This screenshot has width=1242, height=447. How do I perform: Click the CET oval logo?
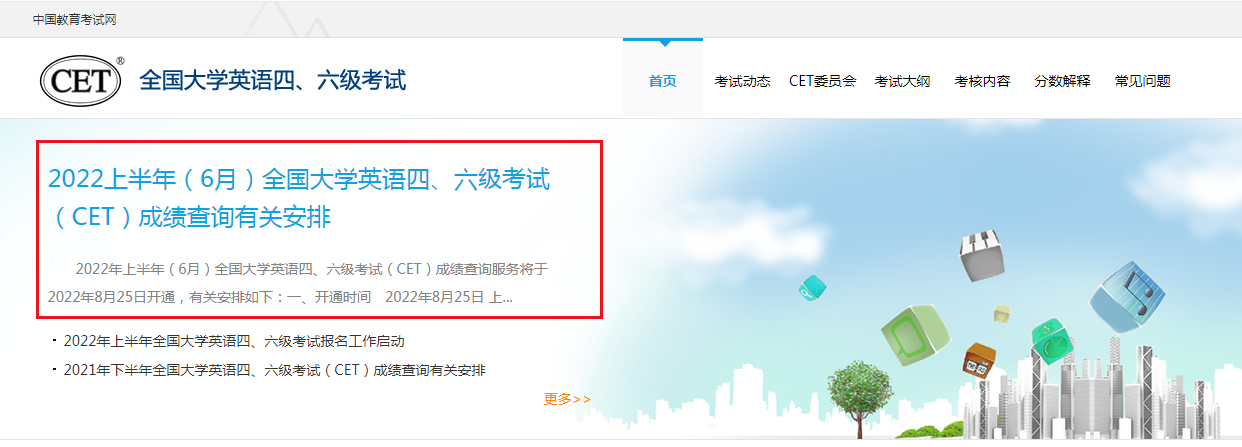[82, 81]
